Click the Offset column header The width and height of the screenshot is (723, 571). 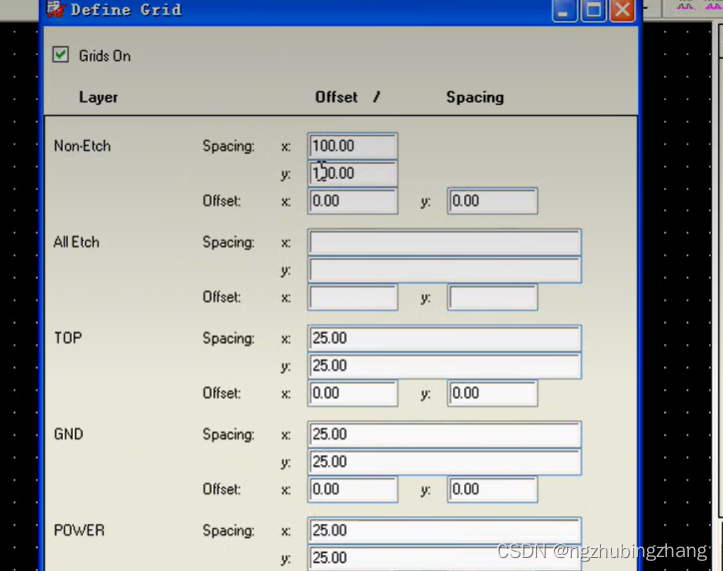pyautogui.click(x=336, y=97)
